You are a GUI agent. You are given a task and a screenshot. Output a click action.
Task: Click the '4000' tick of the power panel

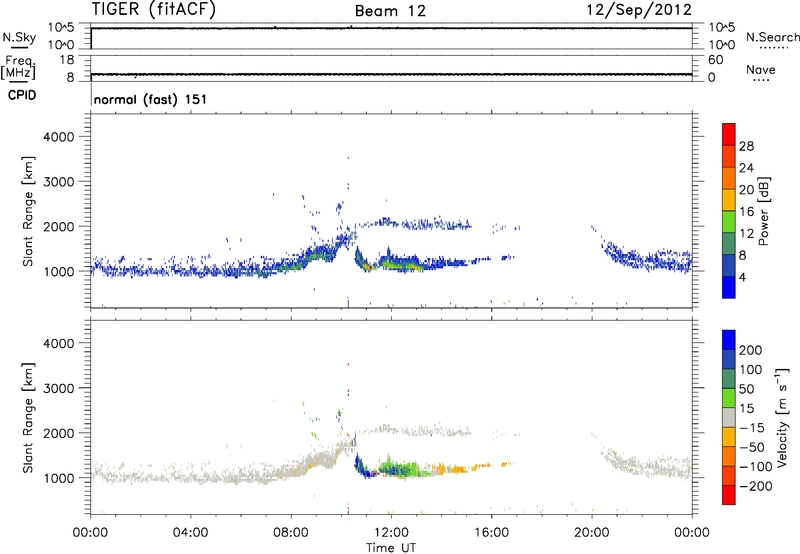(x=59, y=137)
